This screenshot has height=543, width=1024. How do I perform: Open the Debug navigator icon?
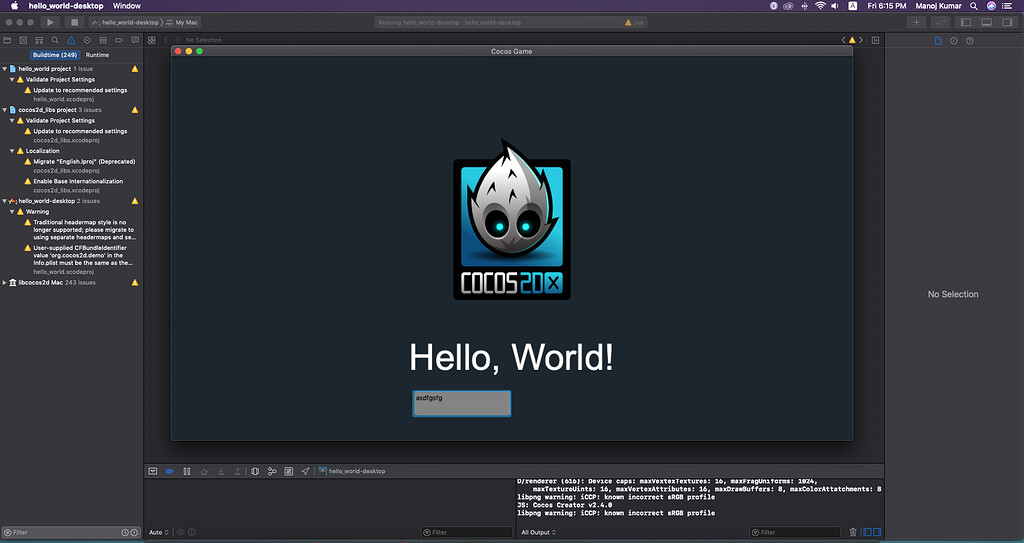[103, 40]
